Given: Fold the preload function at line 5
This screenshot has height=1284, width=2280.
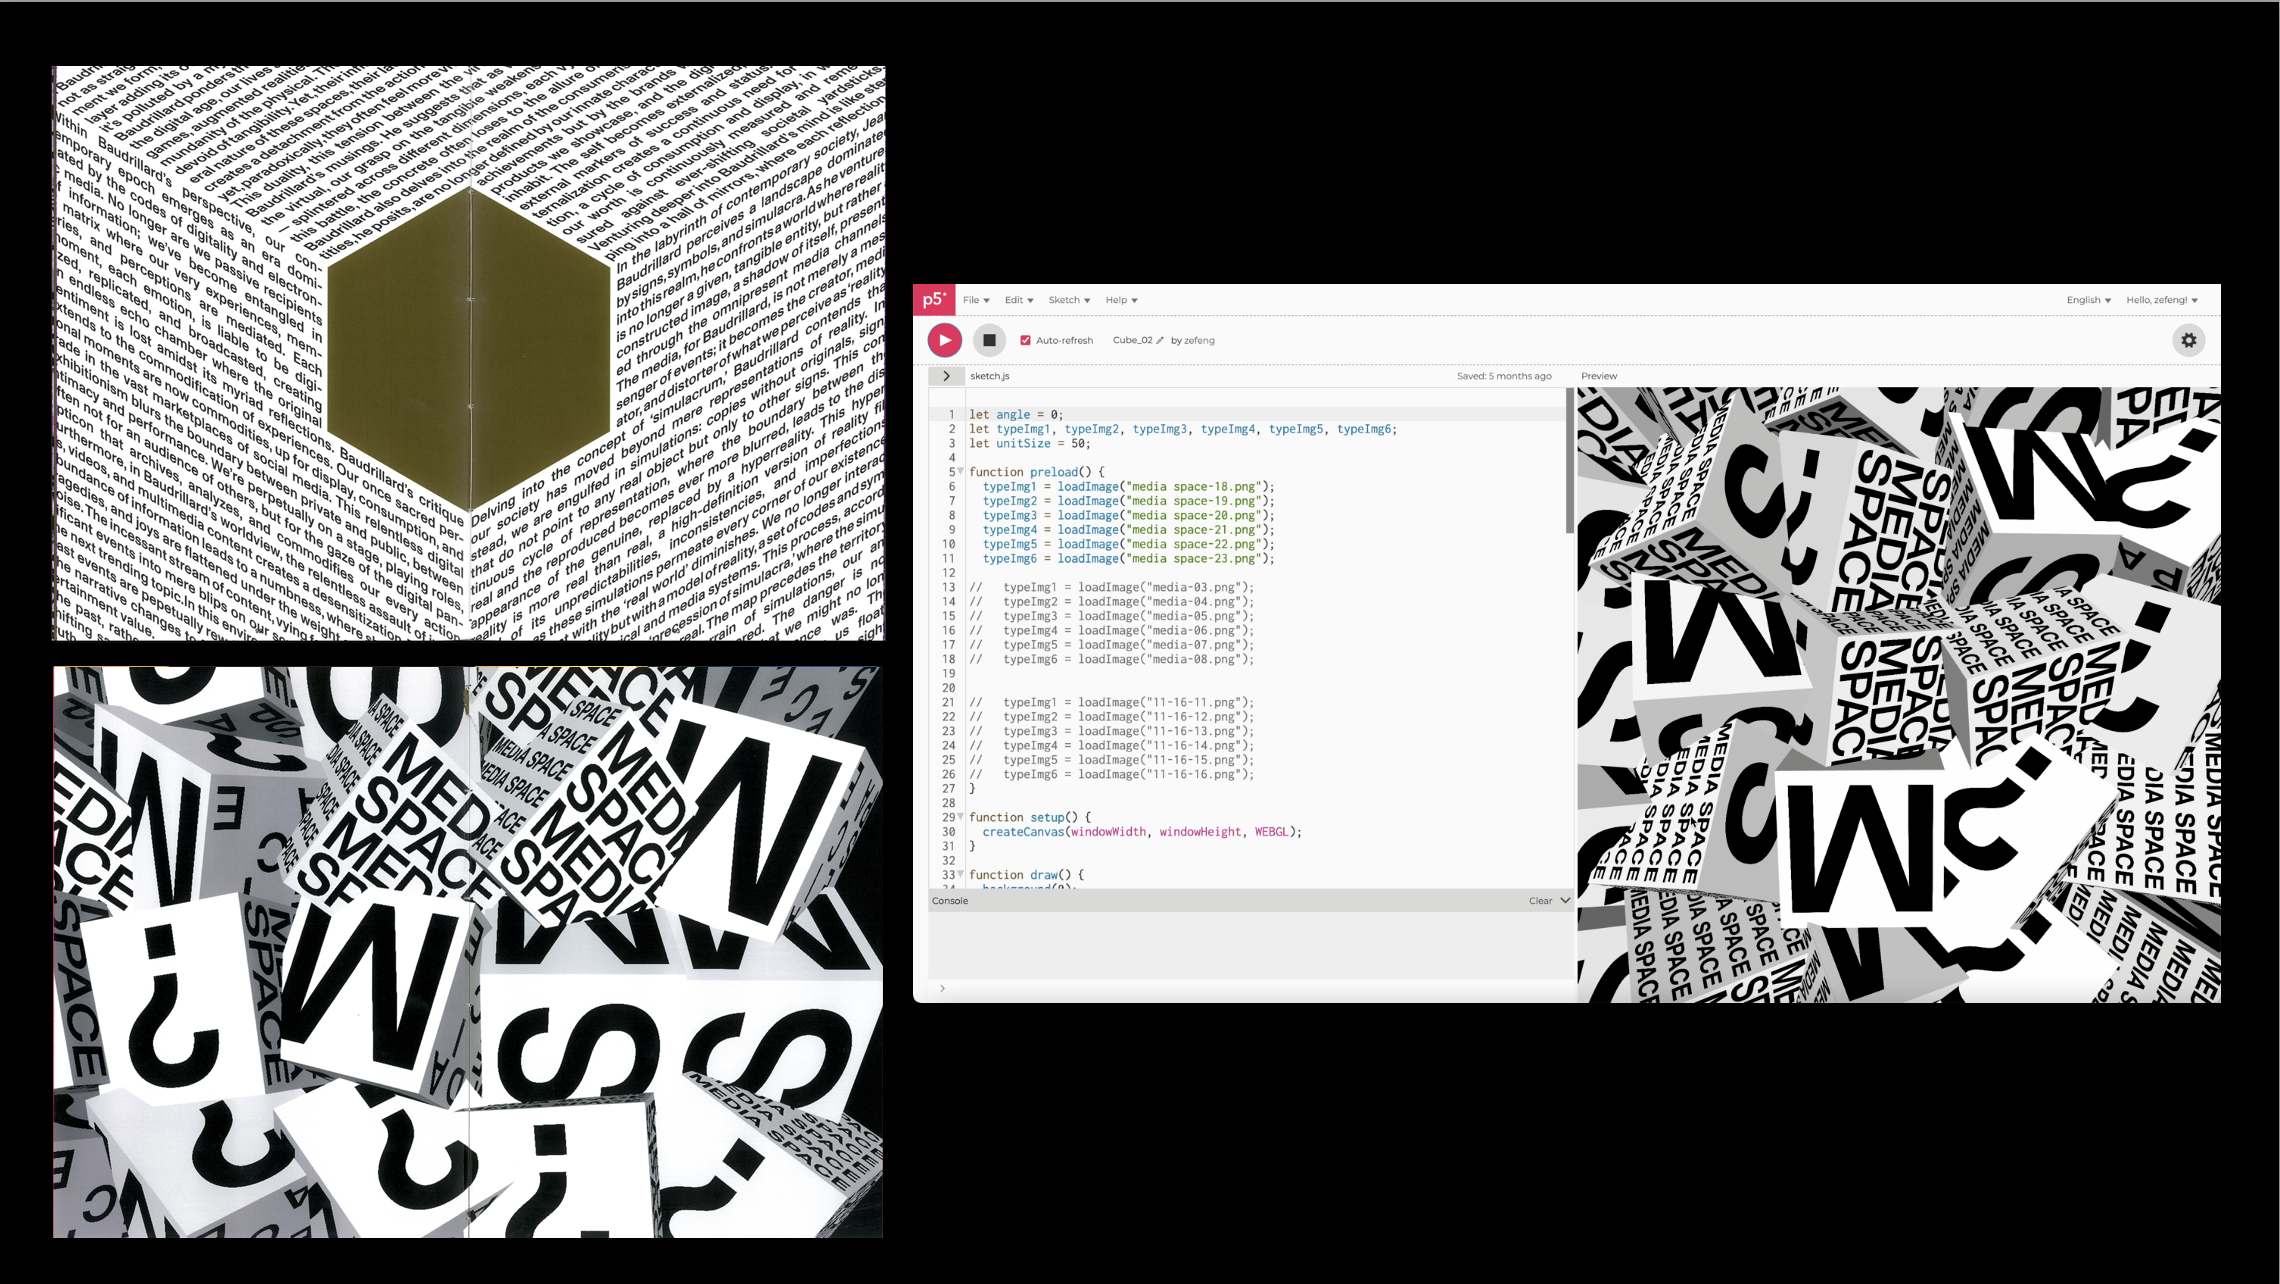Looking at the screenshot, I should point(961,471).
